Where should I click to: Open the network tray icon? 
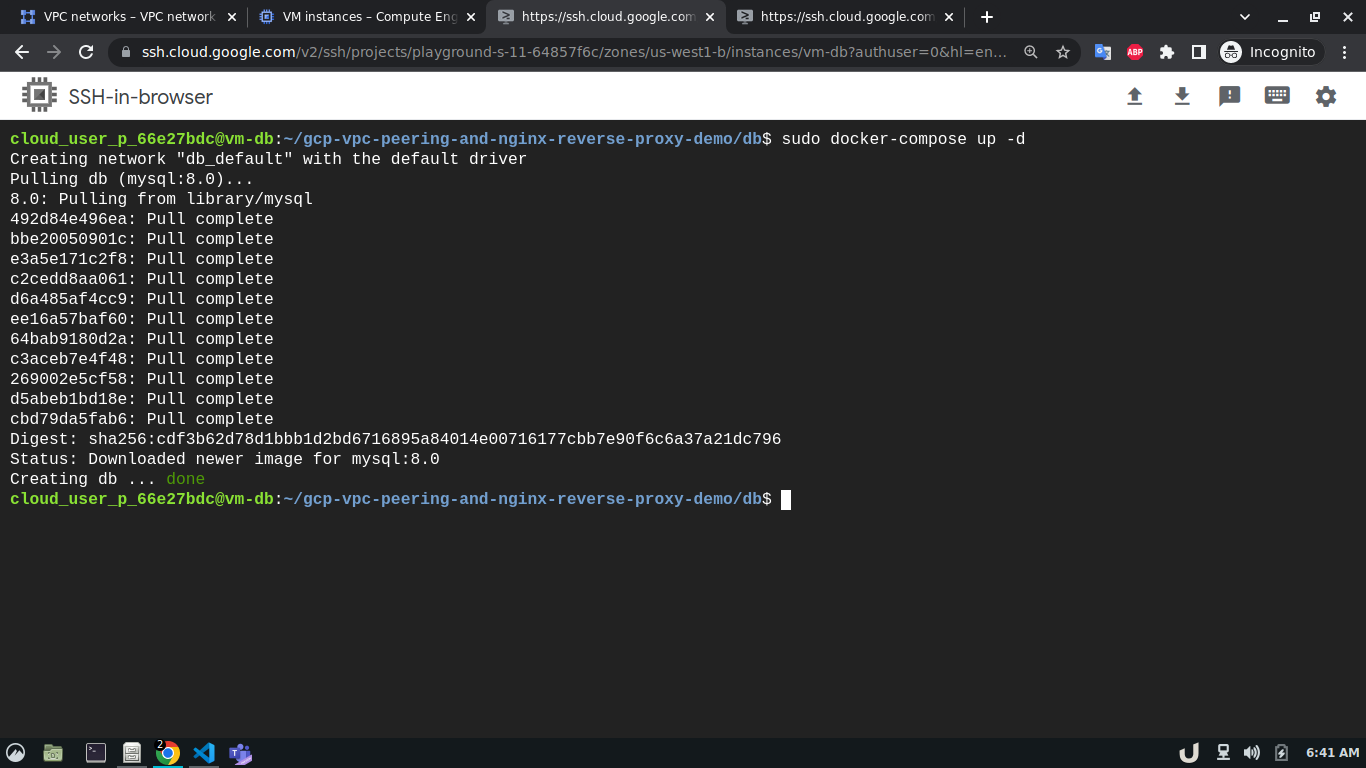pyautogui.click(x=1223, y=753)
